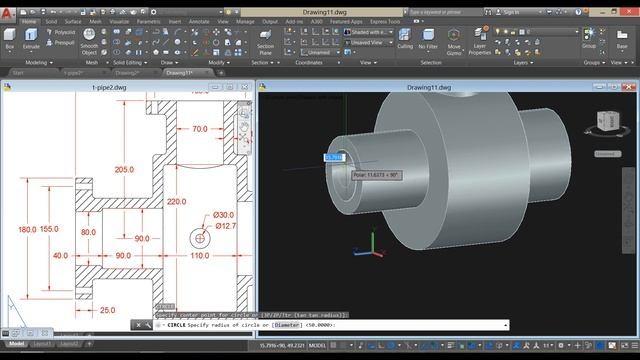Click the Group tool
The width and height of the screenshot is (640, 360).
589,38
